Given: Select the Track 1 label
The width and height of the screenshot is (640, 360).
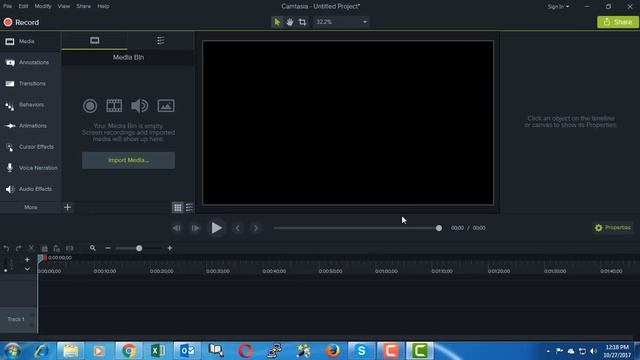Looking at the screenshot, I should point(16,319).
